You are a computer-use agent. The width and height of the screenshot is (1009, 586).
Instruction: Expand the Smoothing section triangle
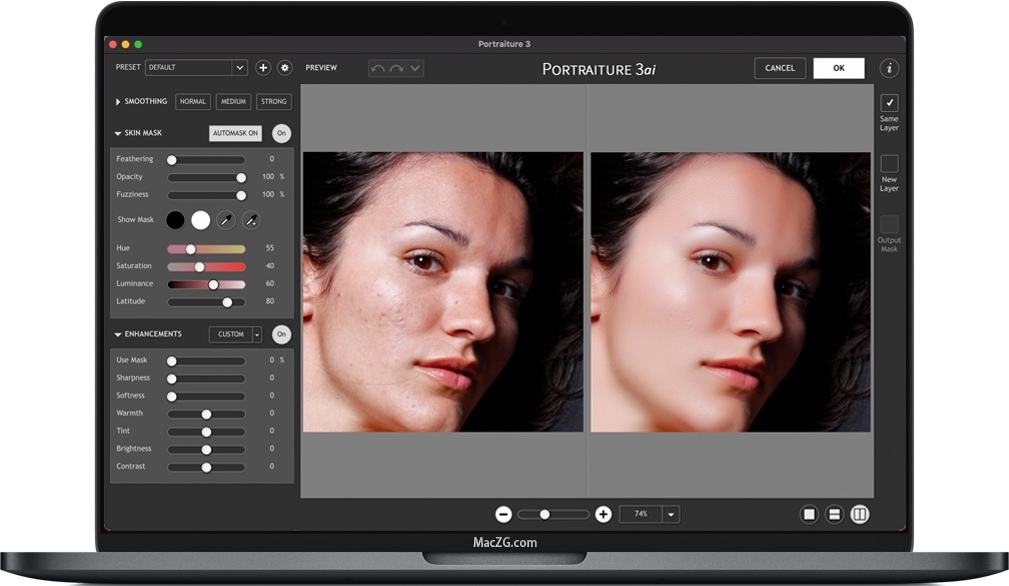pyautogui.click(x=118, y=102)
